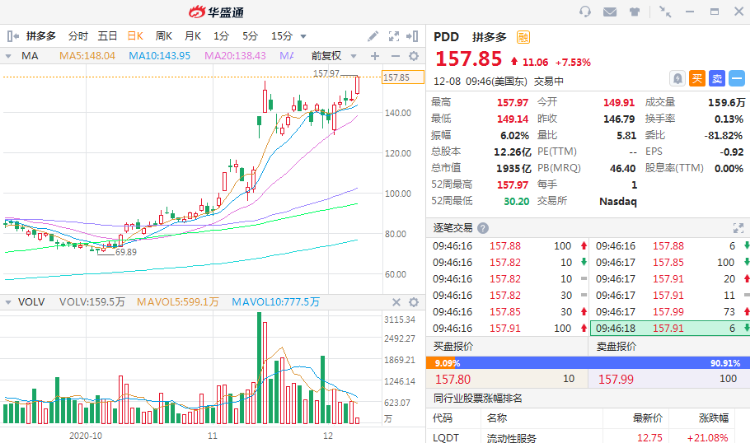Click the orange 买 buy button

point(698,78)
